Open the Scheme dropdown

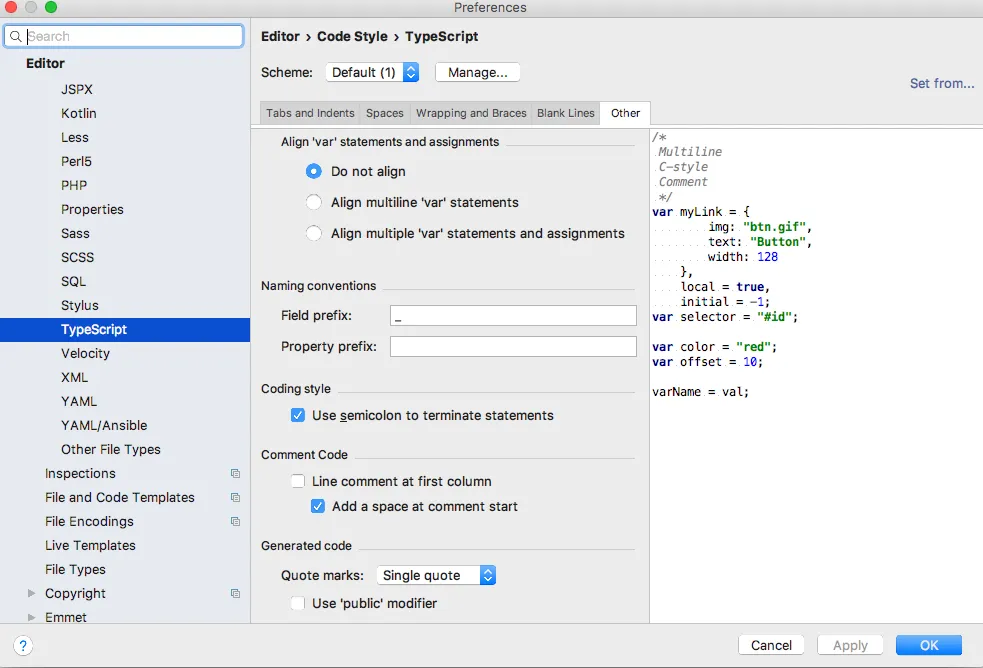(372, 72)
